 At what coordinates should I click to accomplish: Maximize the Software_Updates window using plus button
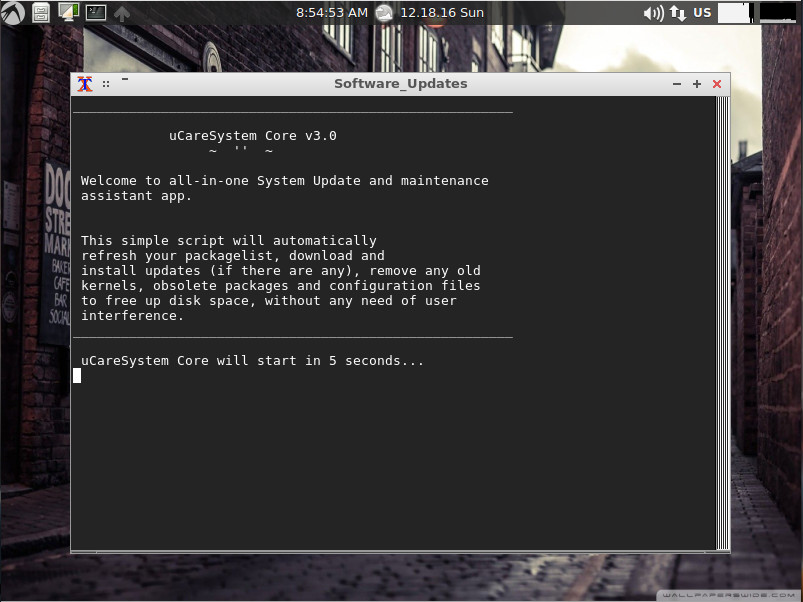pyautogui.click(x=697, y=84)
